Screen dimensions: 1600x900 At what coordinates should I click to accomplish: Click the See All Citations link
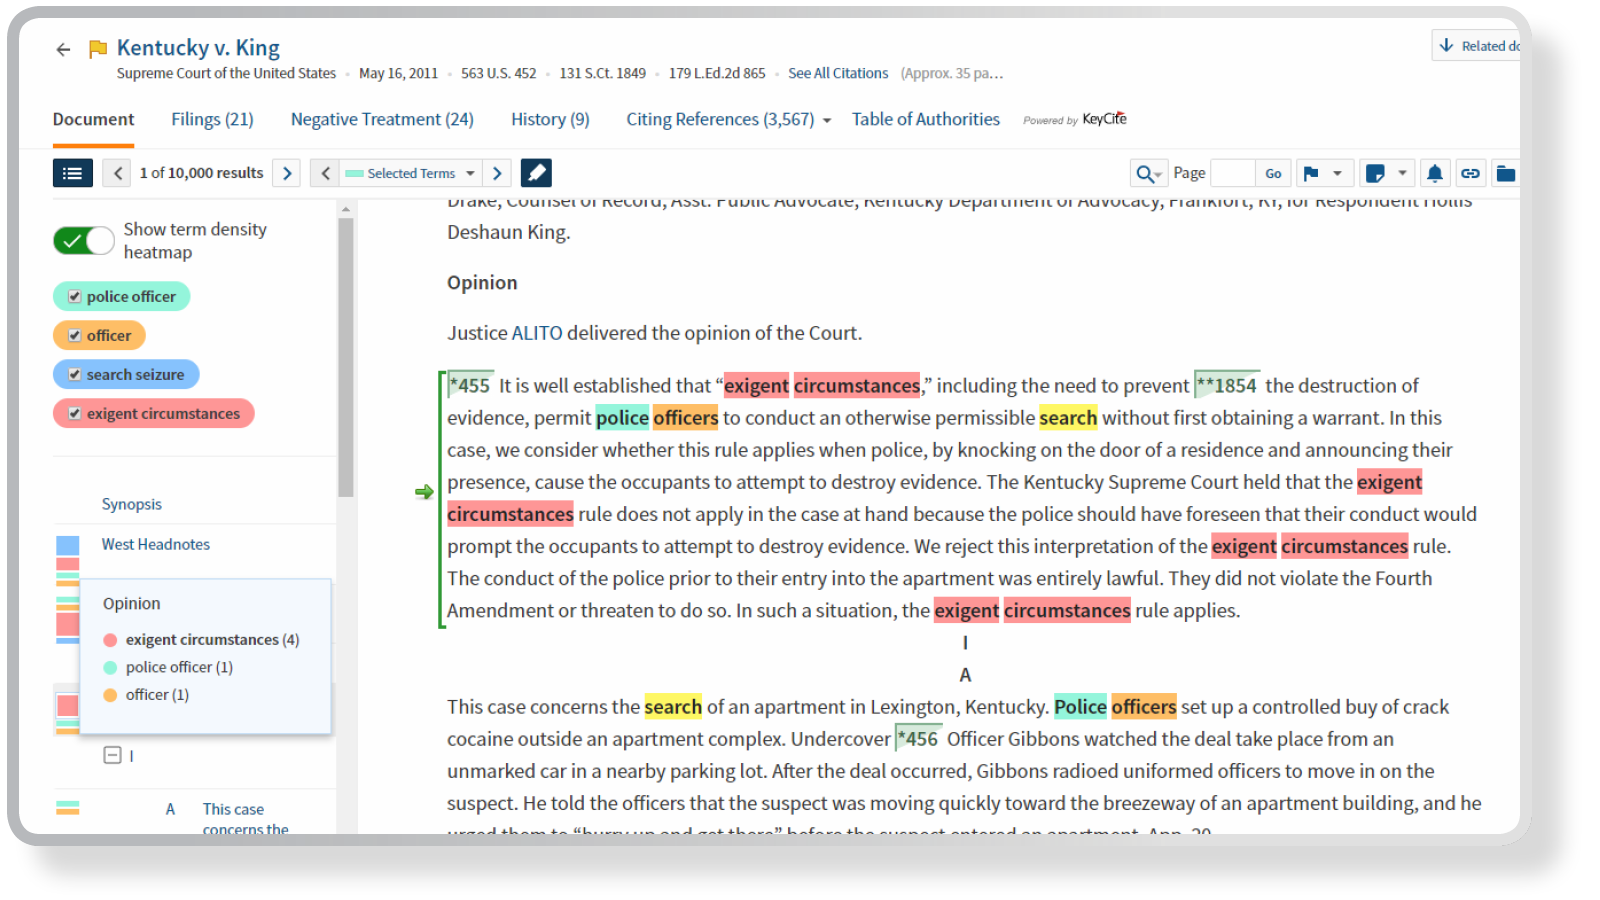point(838,73)
